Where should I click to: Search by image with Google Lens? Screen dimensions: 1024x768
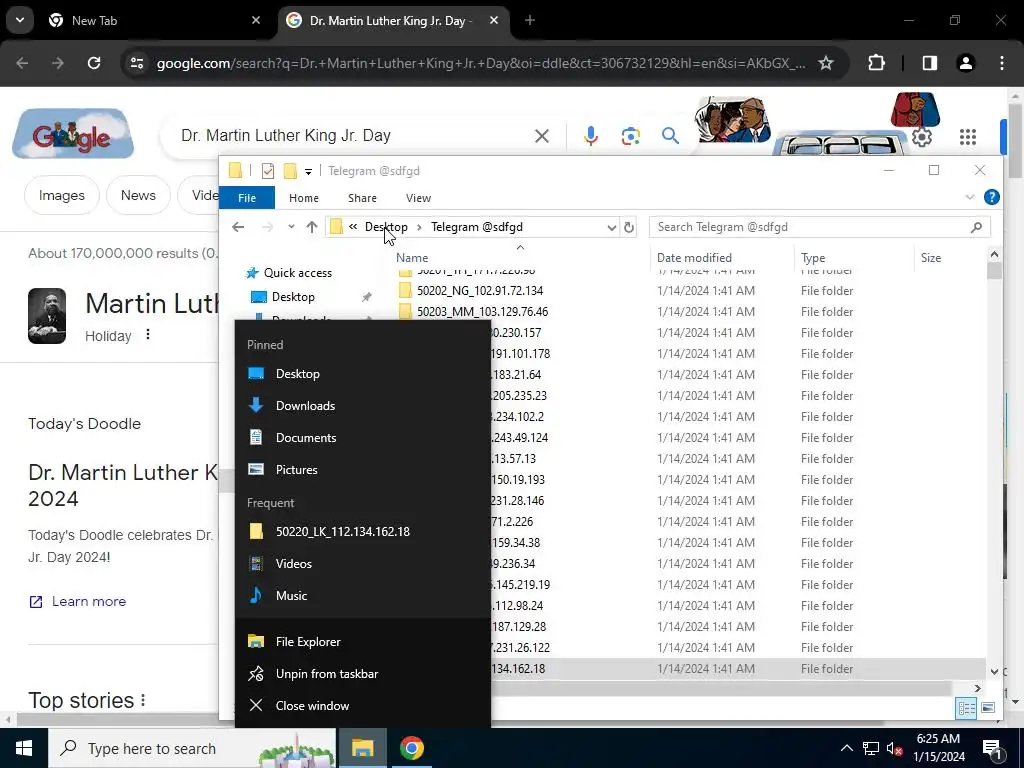tap(630, 136)
